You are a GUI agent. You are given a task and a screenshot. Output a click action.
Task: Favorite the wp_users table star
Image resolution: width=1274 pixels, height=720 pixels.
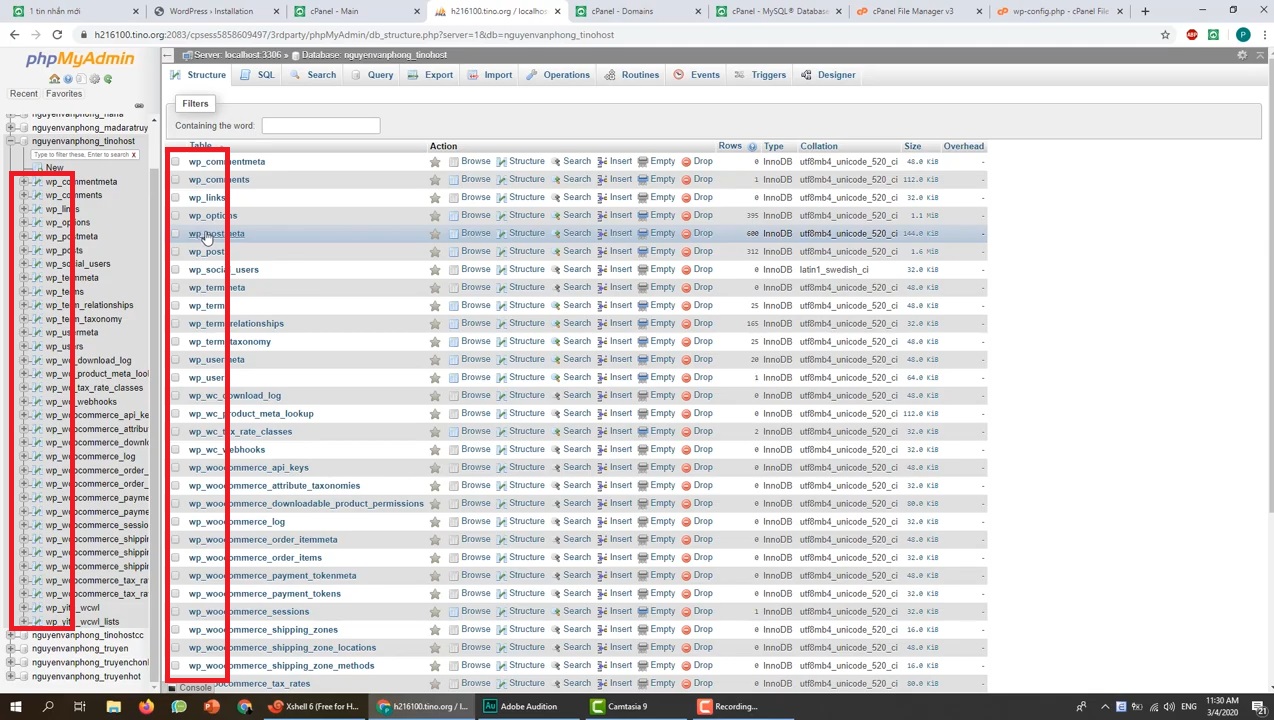[435, 378]
